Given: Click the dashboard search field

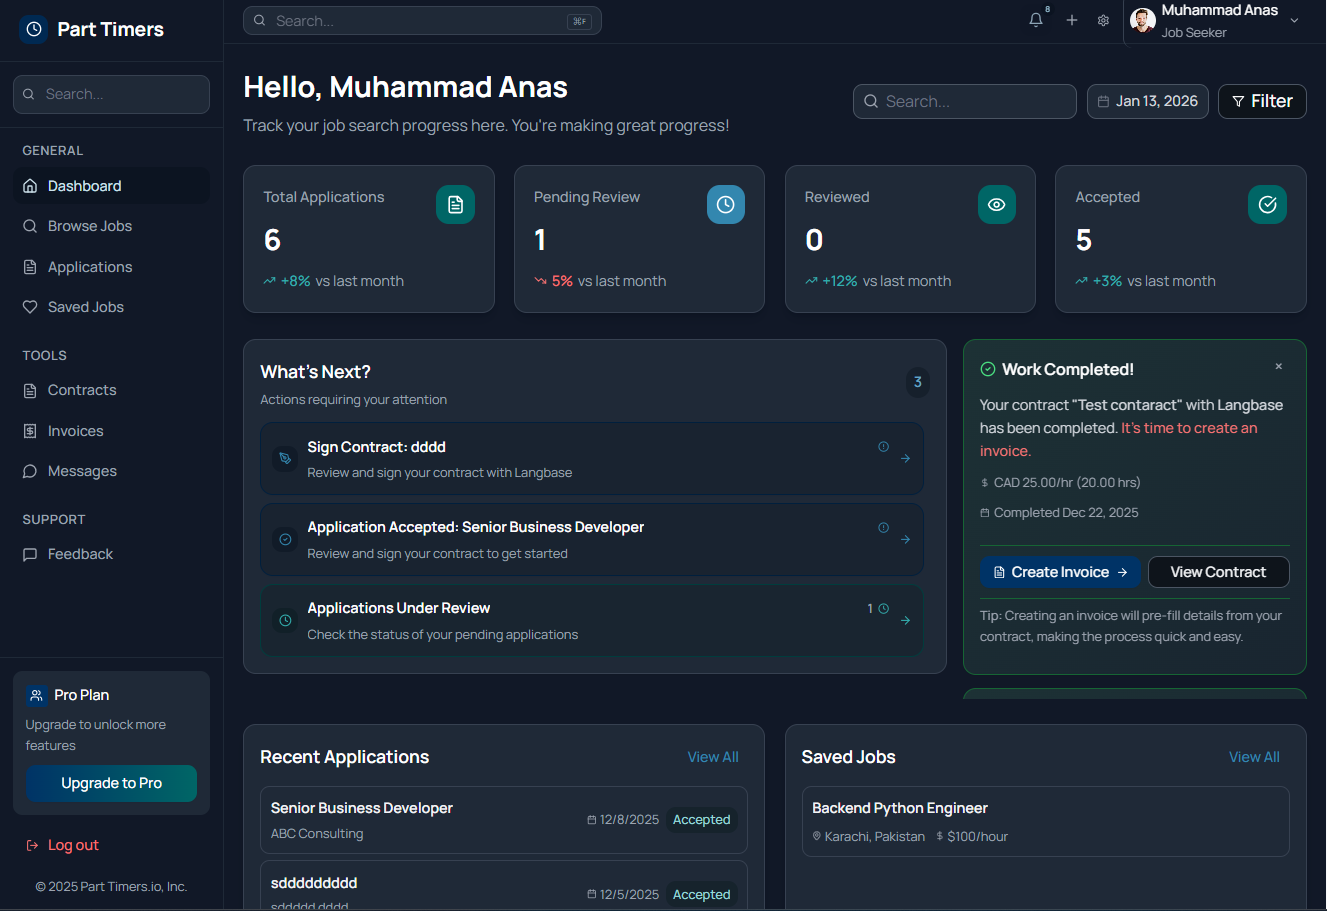Looking at the screenshot, I should click(x=963, y=101).
